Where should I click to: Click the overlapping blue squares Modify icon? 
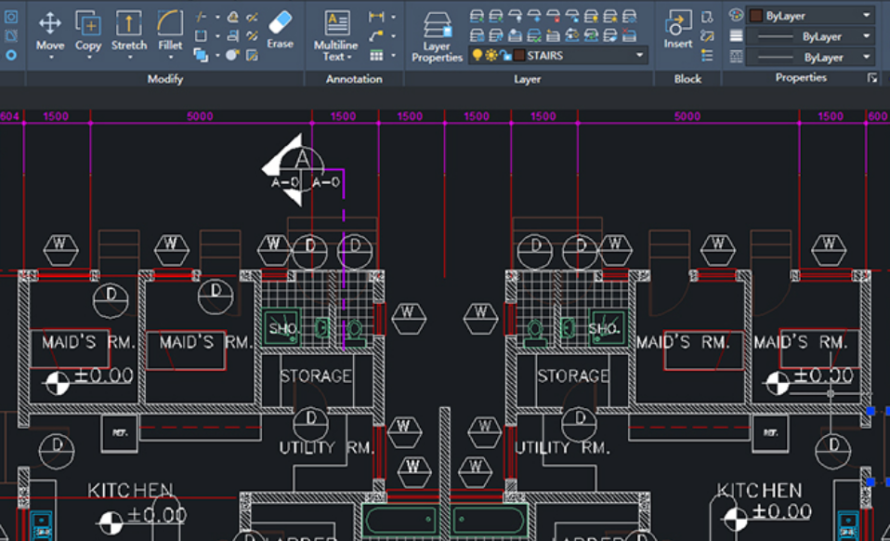pos(200,55)
